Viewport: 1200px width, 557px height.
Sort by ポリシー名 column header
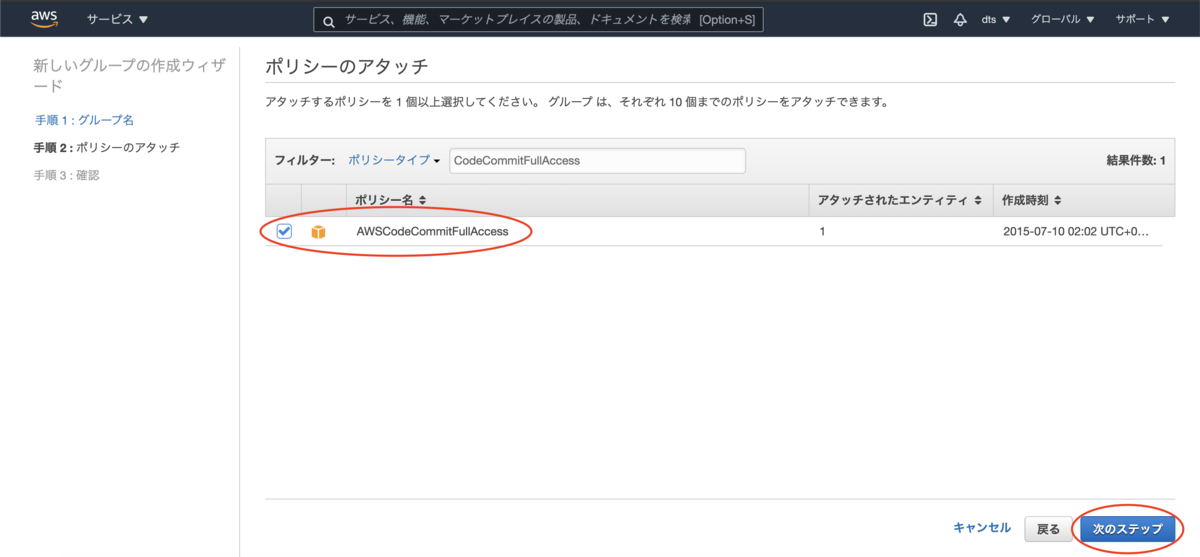[391, 201]
